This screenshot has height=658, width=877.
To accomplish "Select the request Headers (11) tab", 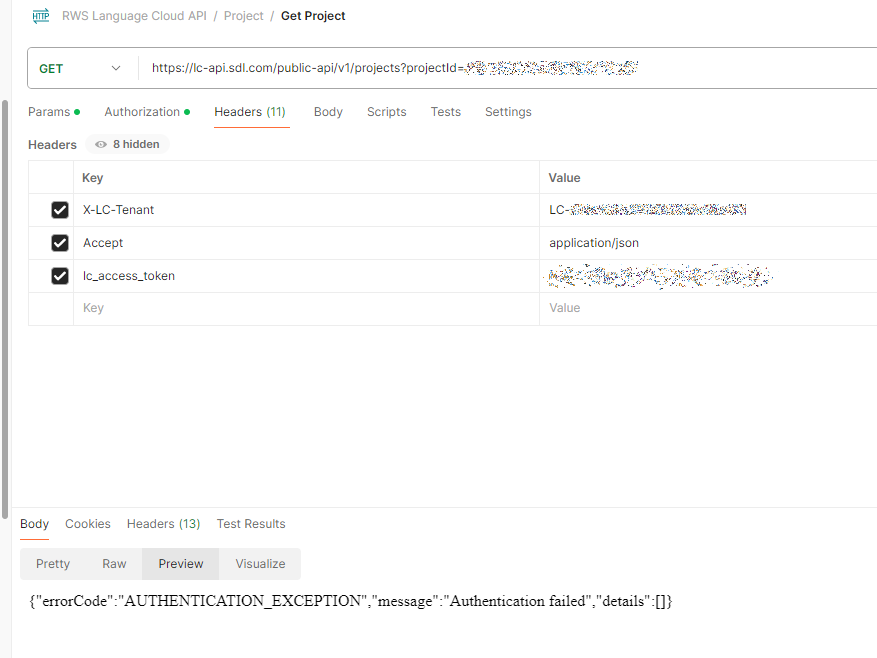I will pos(250,112).
